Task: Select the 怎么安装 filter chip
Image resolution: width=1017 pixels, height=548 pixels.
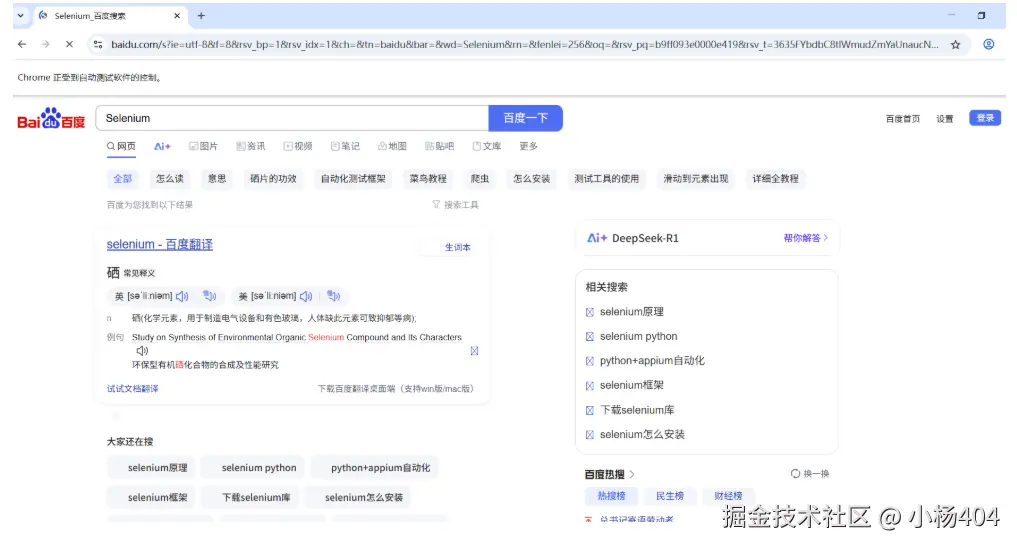Action: pos(532,178)
